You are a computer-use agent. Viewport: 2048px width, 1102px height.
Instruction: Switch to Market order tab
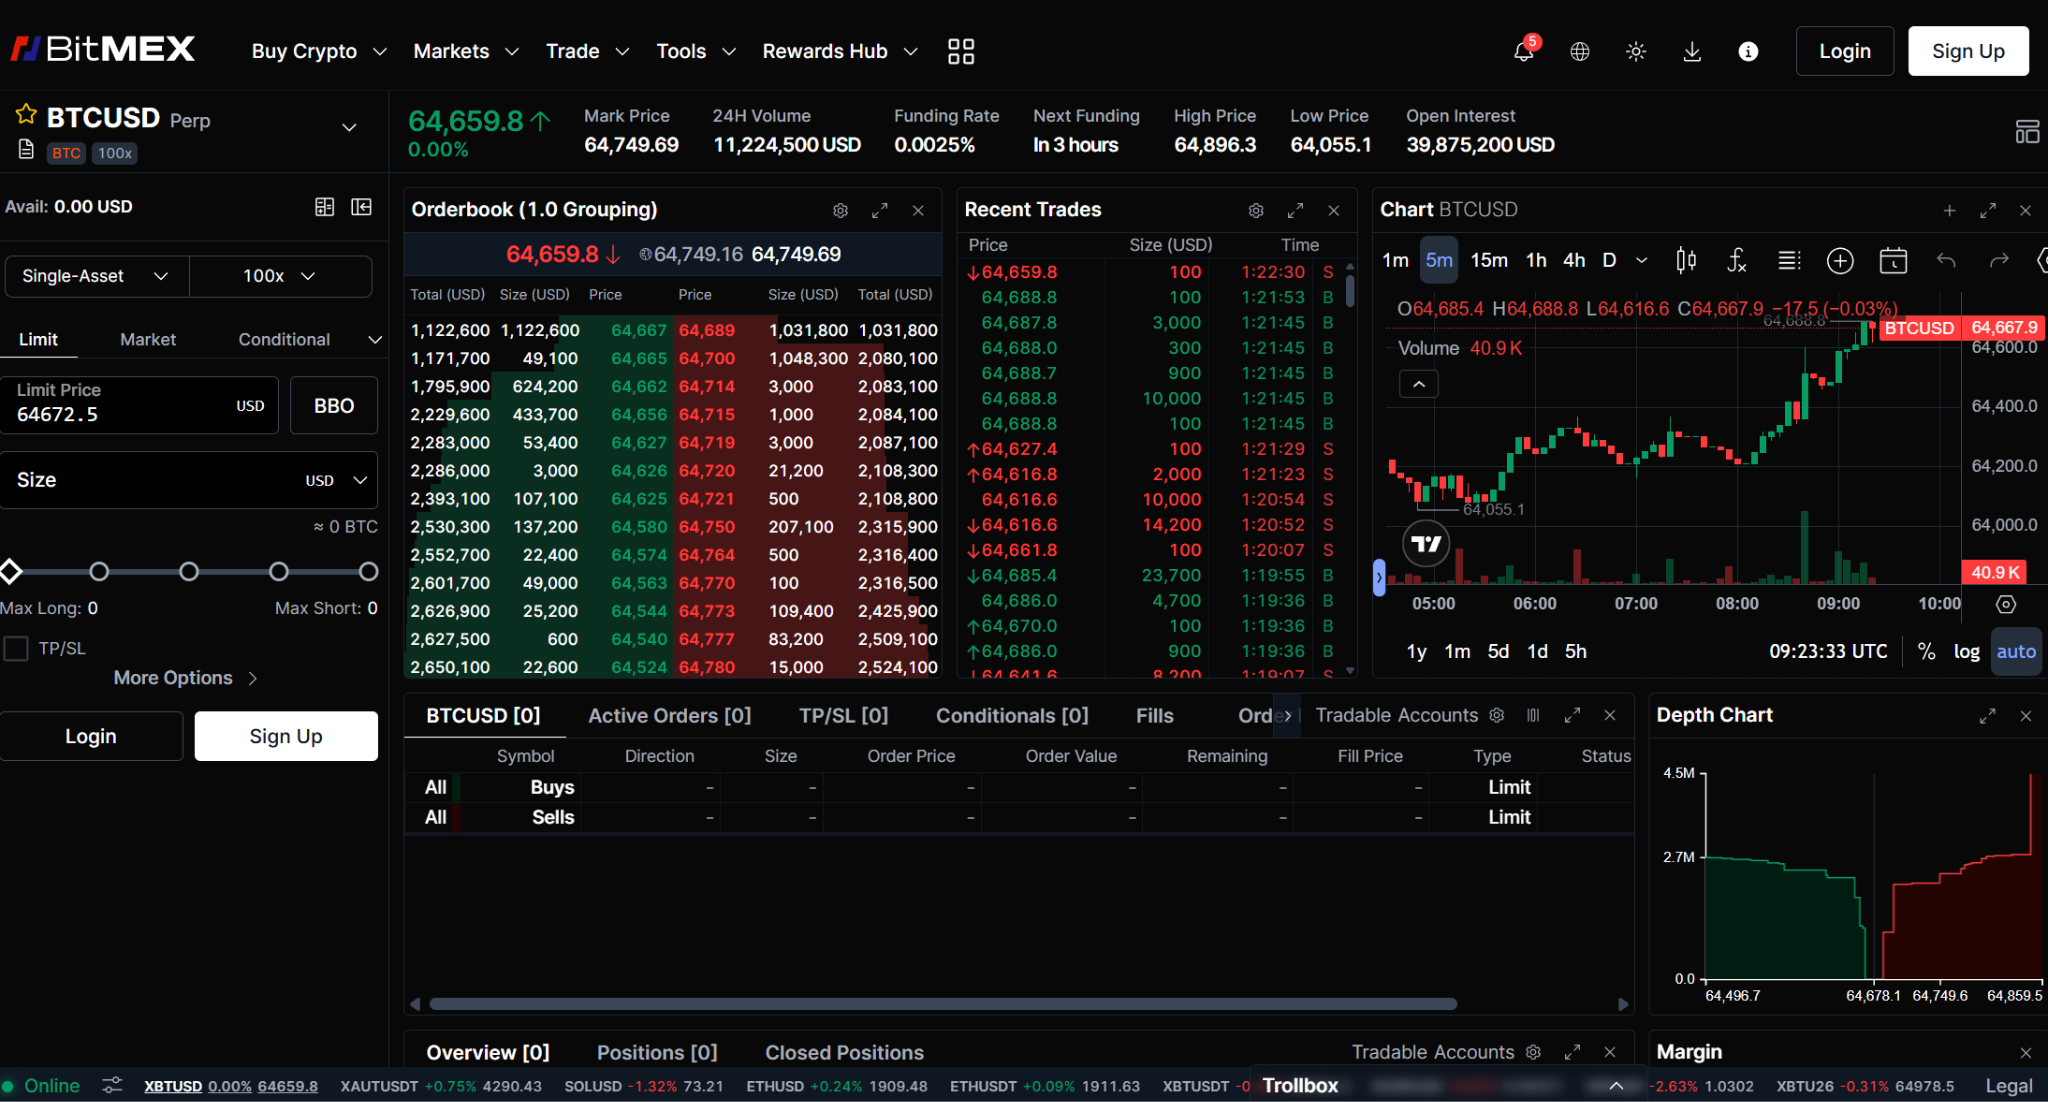click(x=148, y=339)
